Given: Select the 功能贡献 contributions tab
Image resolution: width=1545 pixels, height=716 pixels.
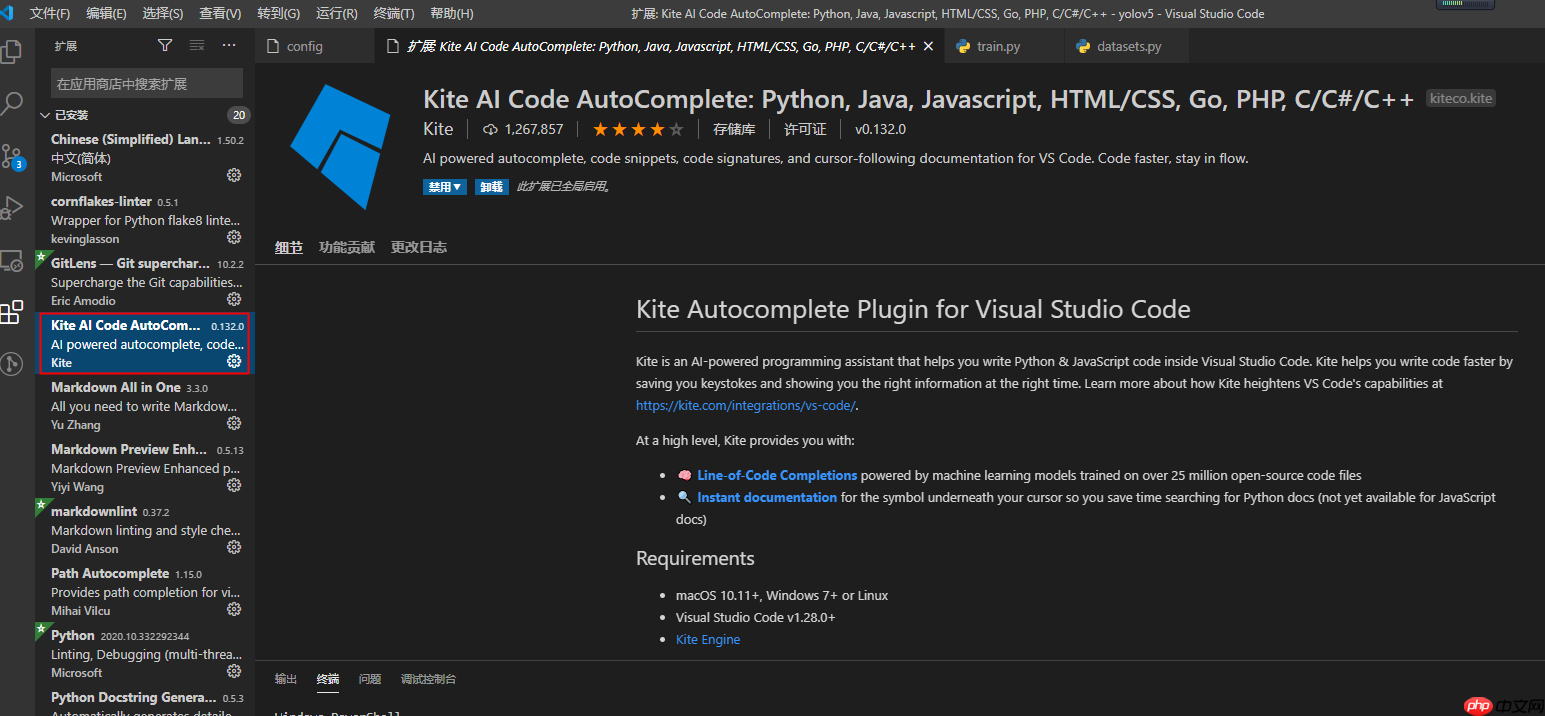Looking at the screenshot, I should point(347,247).
